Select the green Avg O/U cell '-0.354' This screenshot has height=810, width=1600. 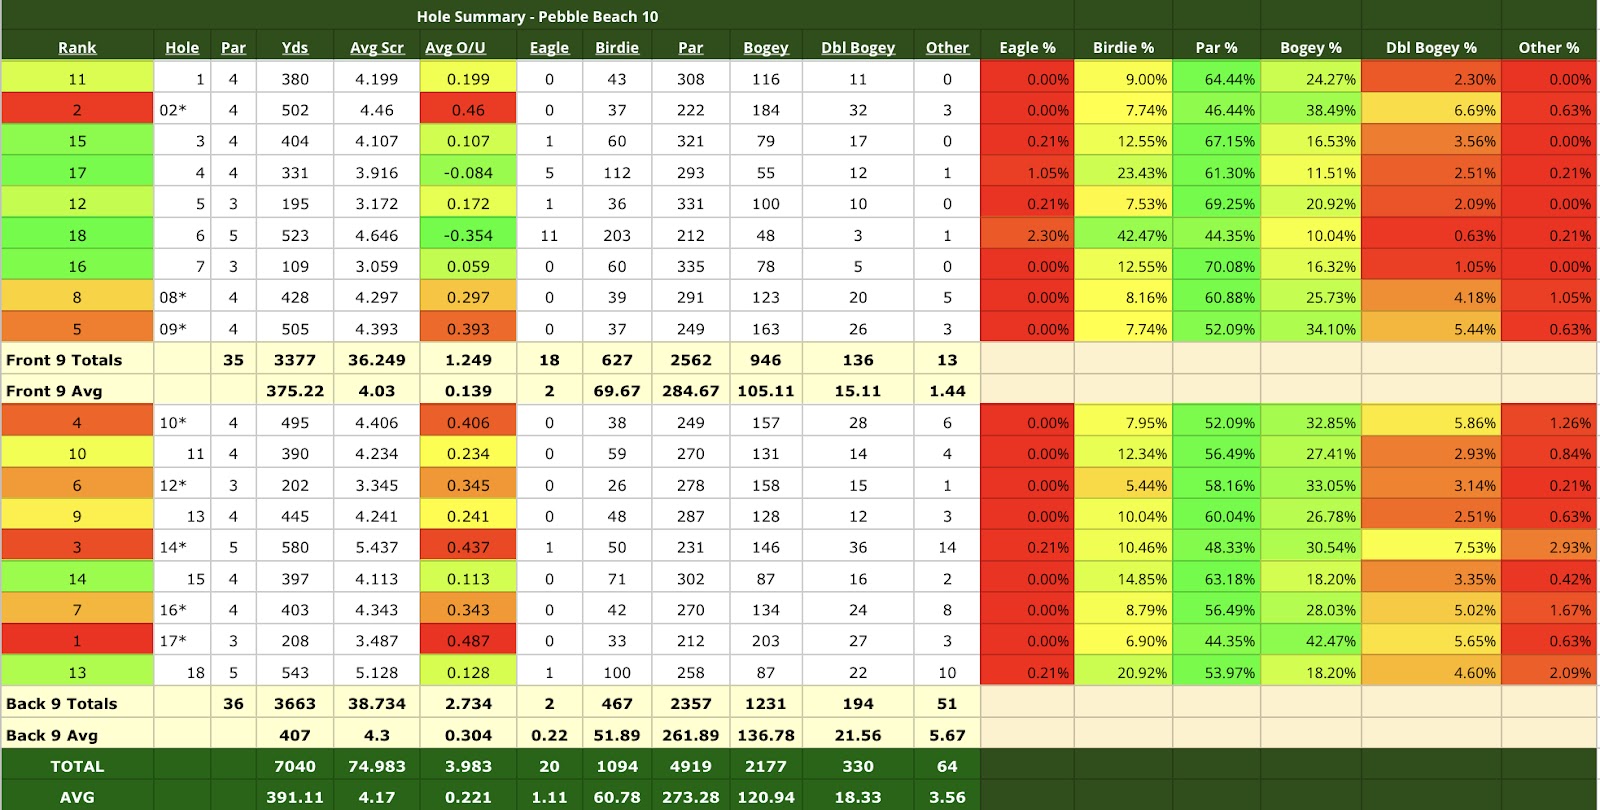[468, 235]
